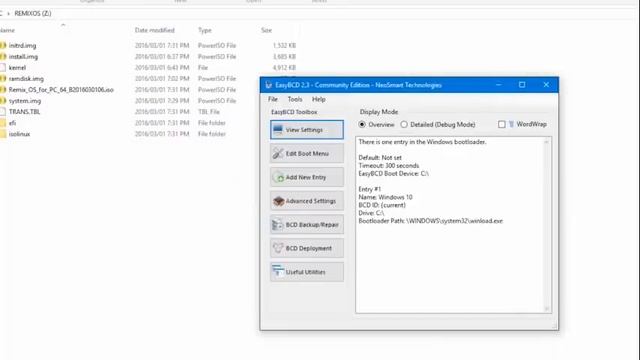Click the system.img file icon
This screenshot has height=360, width=640.
pos(3,100)
